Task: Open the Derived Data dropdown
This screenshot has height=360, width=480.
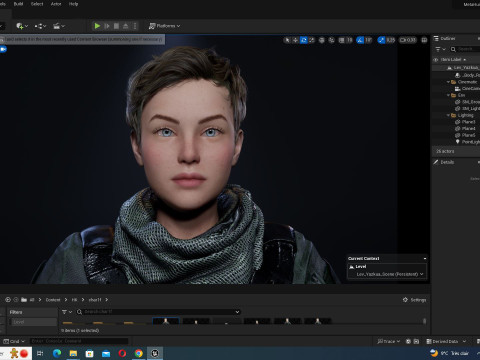Action: 446,341
